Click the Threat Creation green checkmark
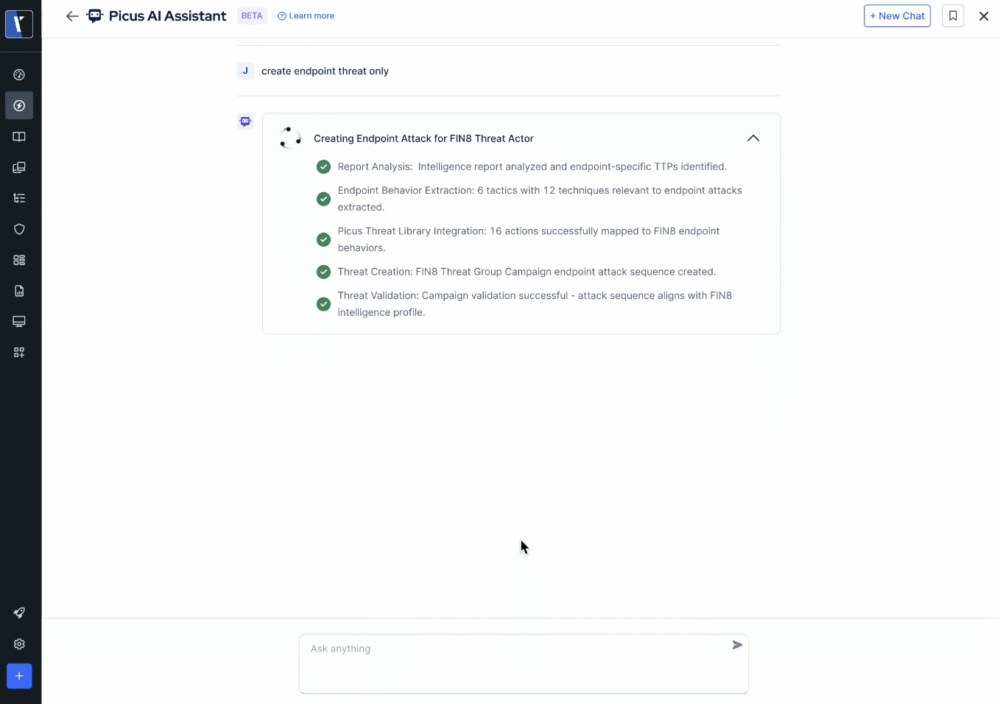The width and height of the screenshot is (1000, 704). pyautogui.click(x=323, y=272)
